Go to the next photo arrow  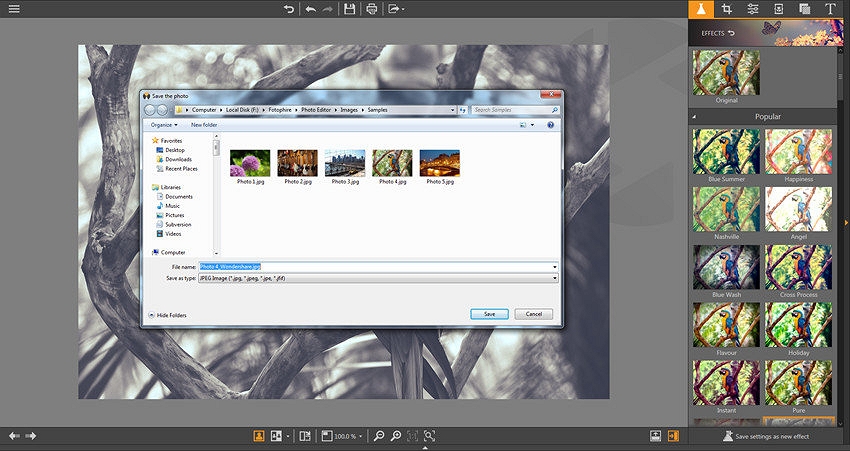[31, 436]
